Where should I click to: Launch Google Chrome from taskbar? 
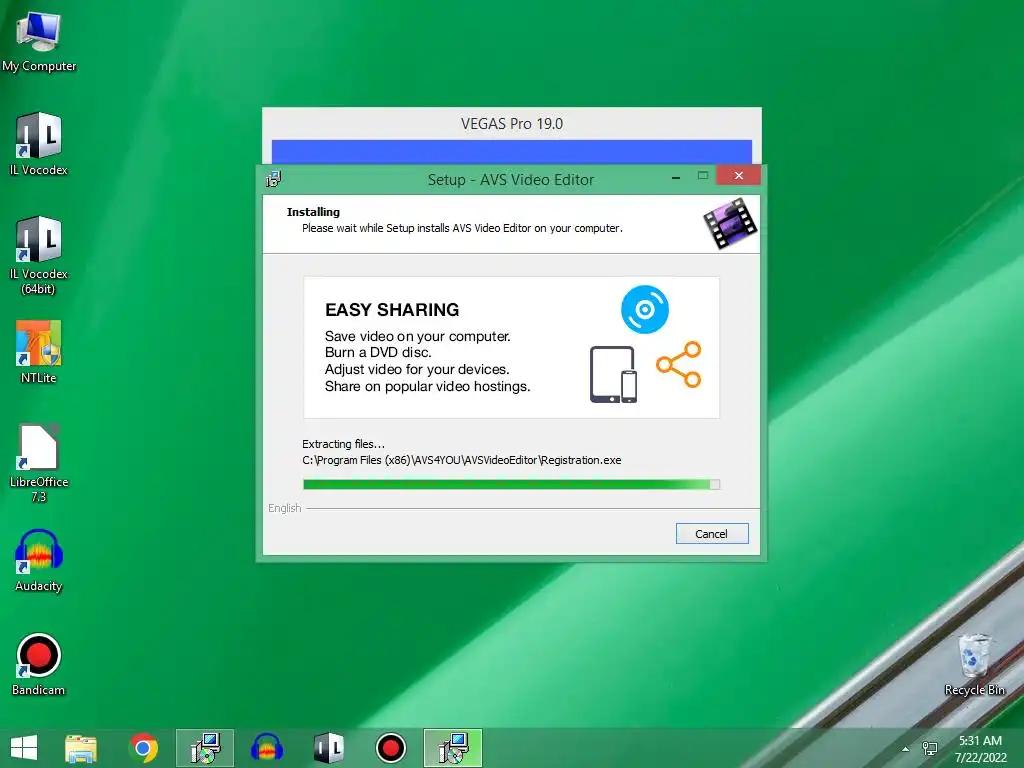tap(143, 748)
